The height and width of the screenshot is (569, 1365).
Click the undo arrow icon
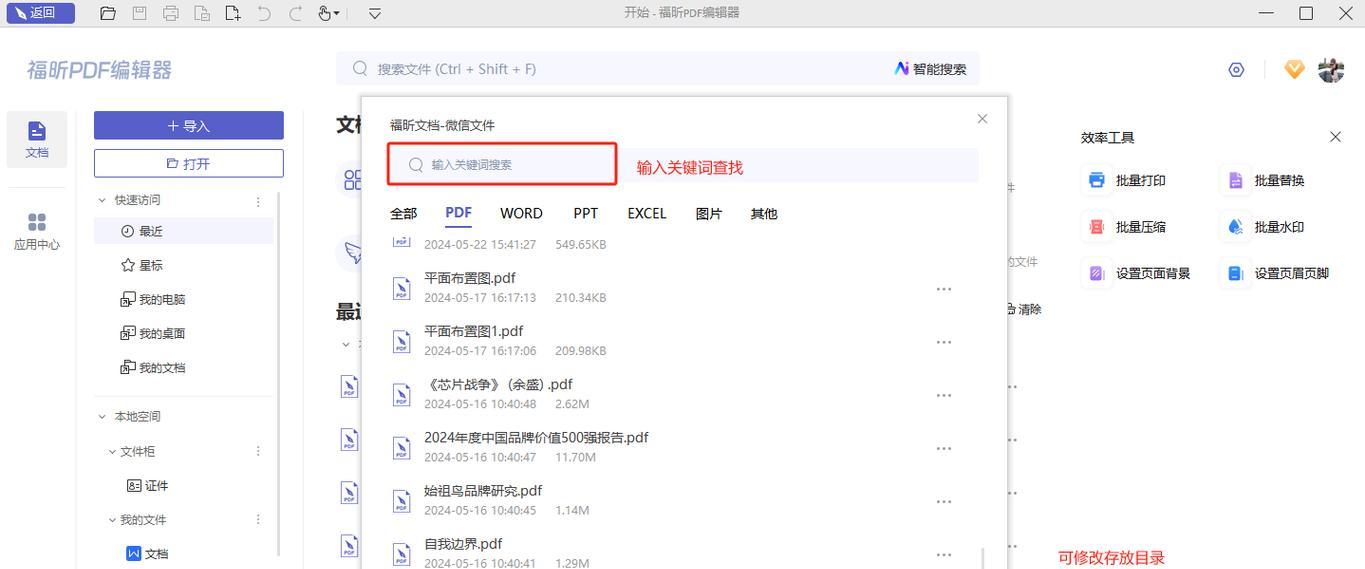coord(264,13)
